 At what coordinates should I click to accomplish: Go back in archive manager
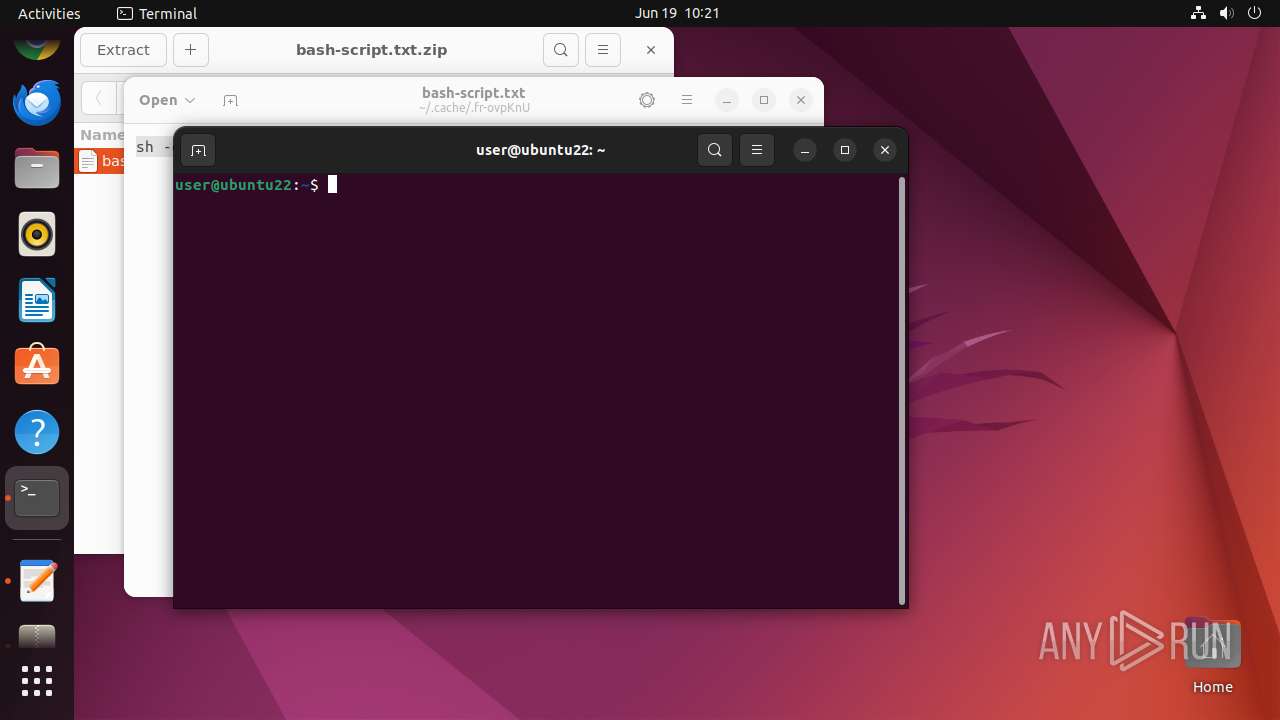pyautogui.click(x=98, y=99)
